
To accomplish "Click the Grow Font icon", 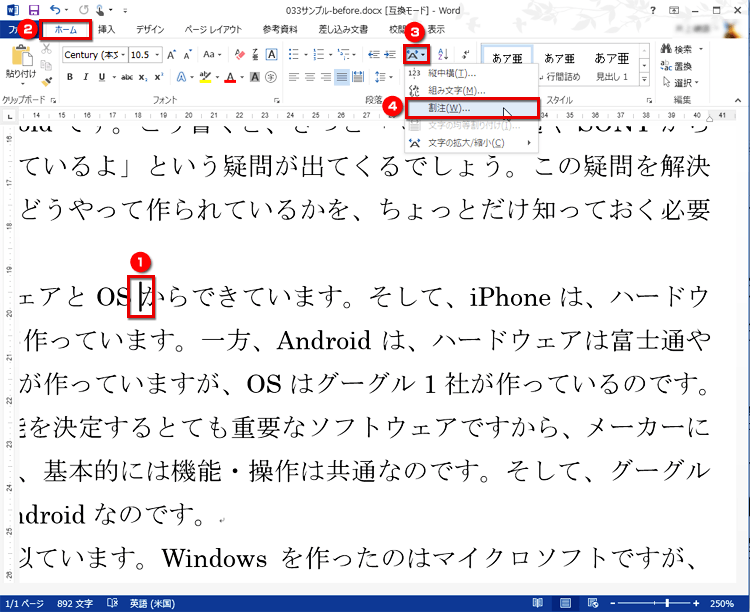I will coord(171,55).
